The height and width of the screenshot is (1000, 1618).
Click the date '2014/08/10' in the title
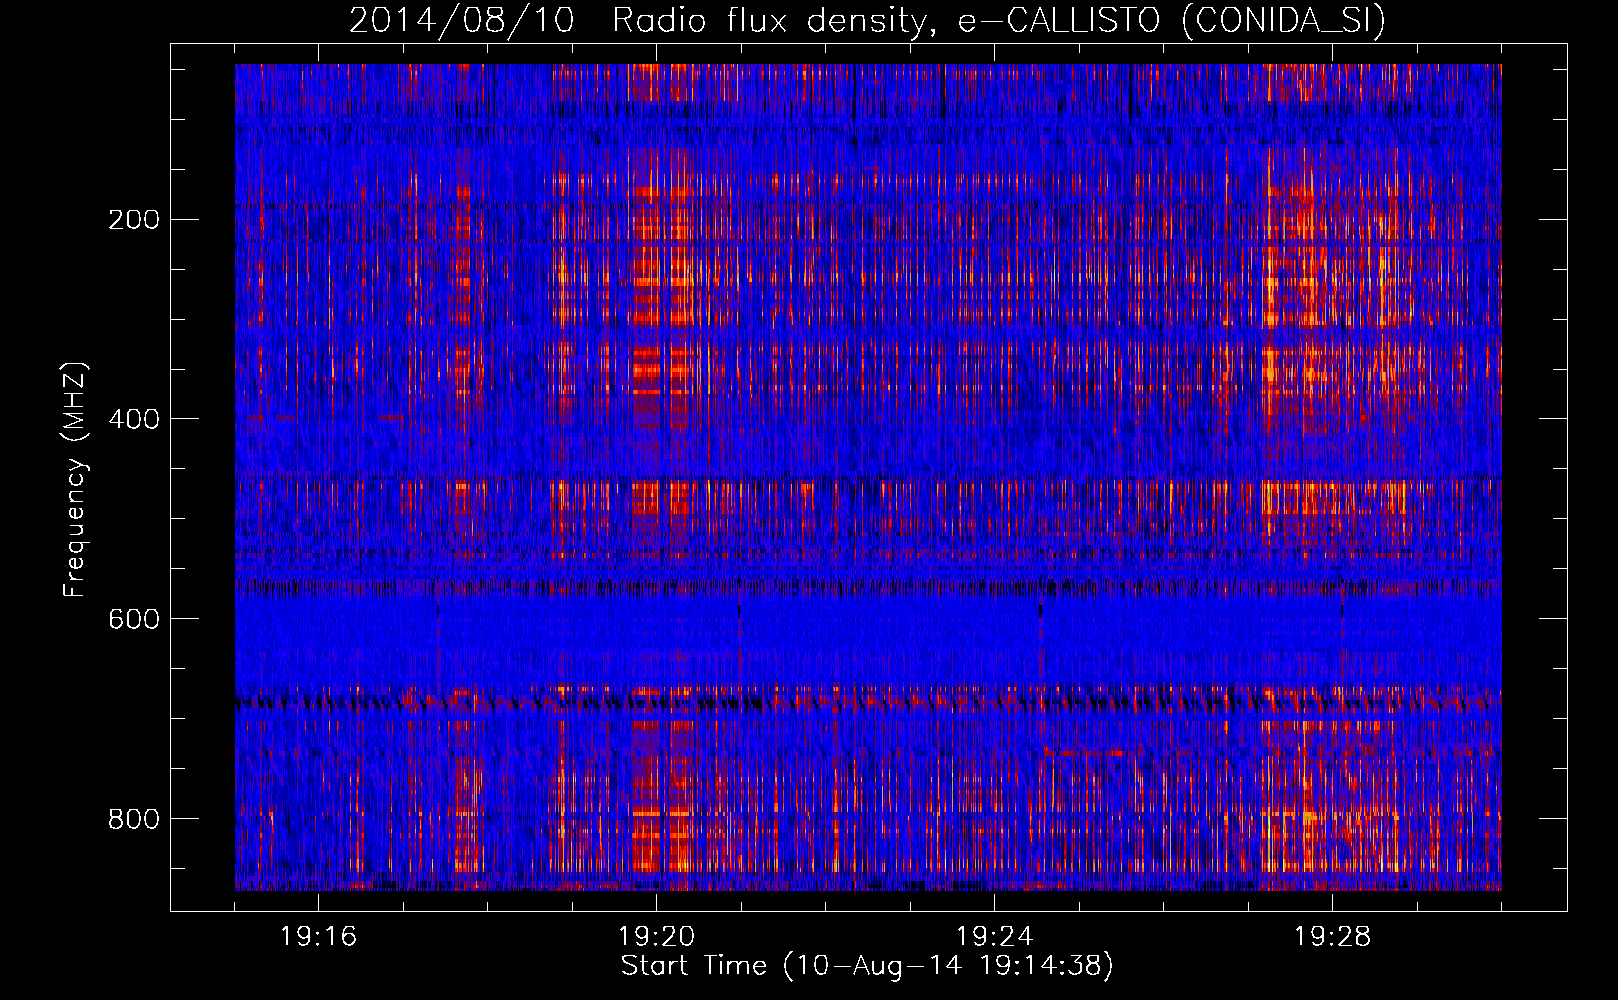tap(461, 20)
